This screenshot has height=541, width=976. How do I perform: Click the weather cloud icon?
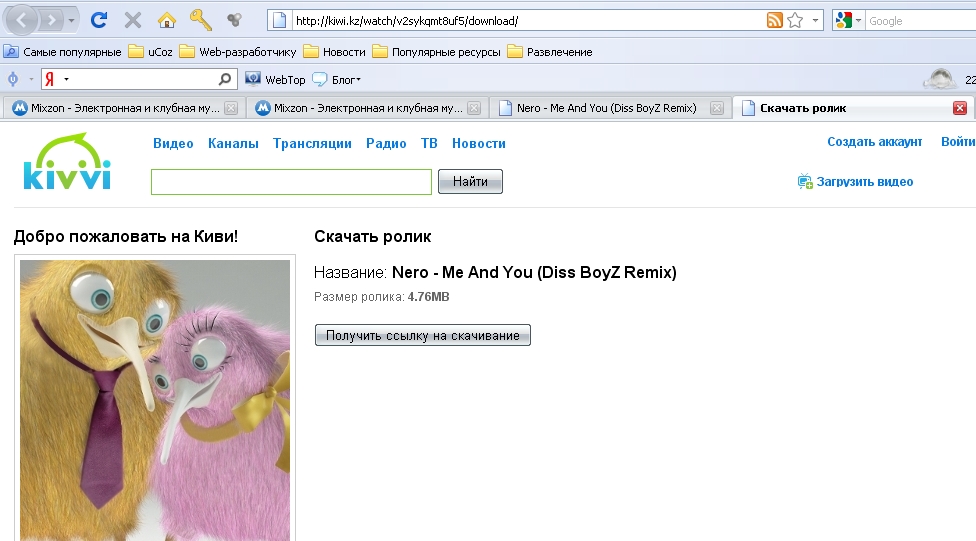coord(940,79)
